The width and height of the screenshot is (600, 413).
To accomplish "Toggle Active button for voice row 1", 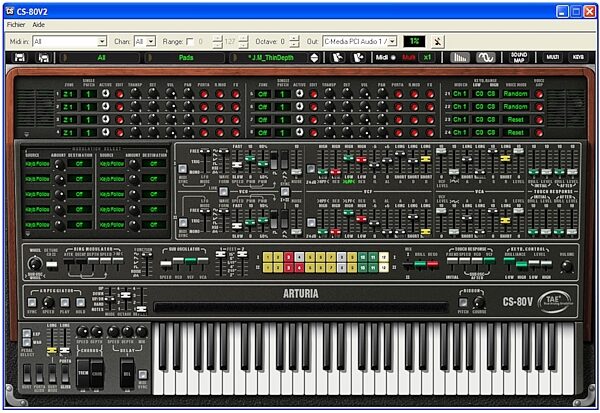I will point(105,93).
